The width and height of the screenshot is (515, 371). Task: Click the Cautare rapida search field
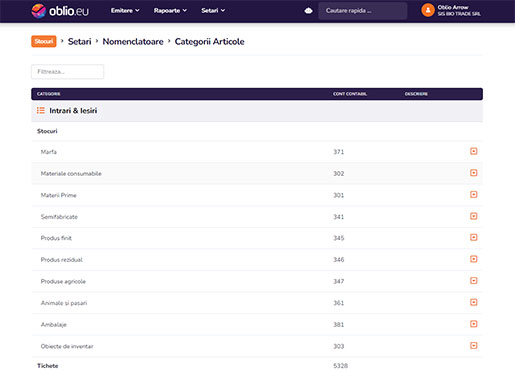[x=363, y=11]
